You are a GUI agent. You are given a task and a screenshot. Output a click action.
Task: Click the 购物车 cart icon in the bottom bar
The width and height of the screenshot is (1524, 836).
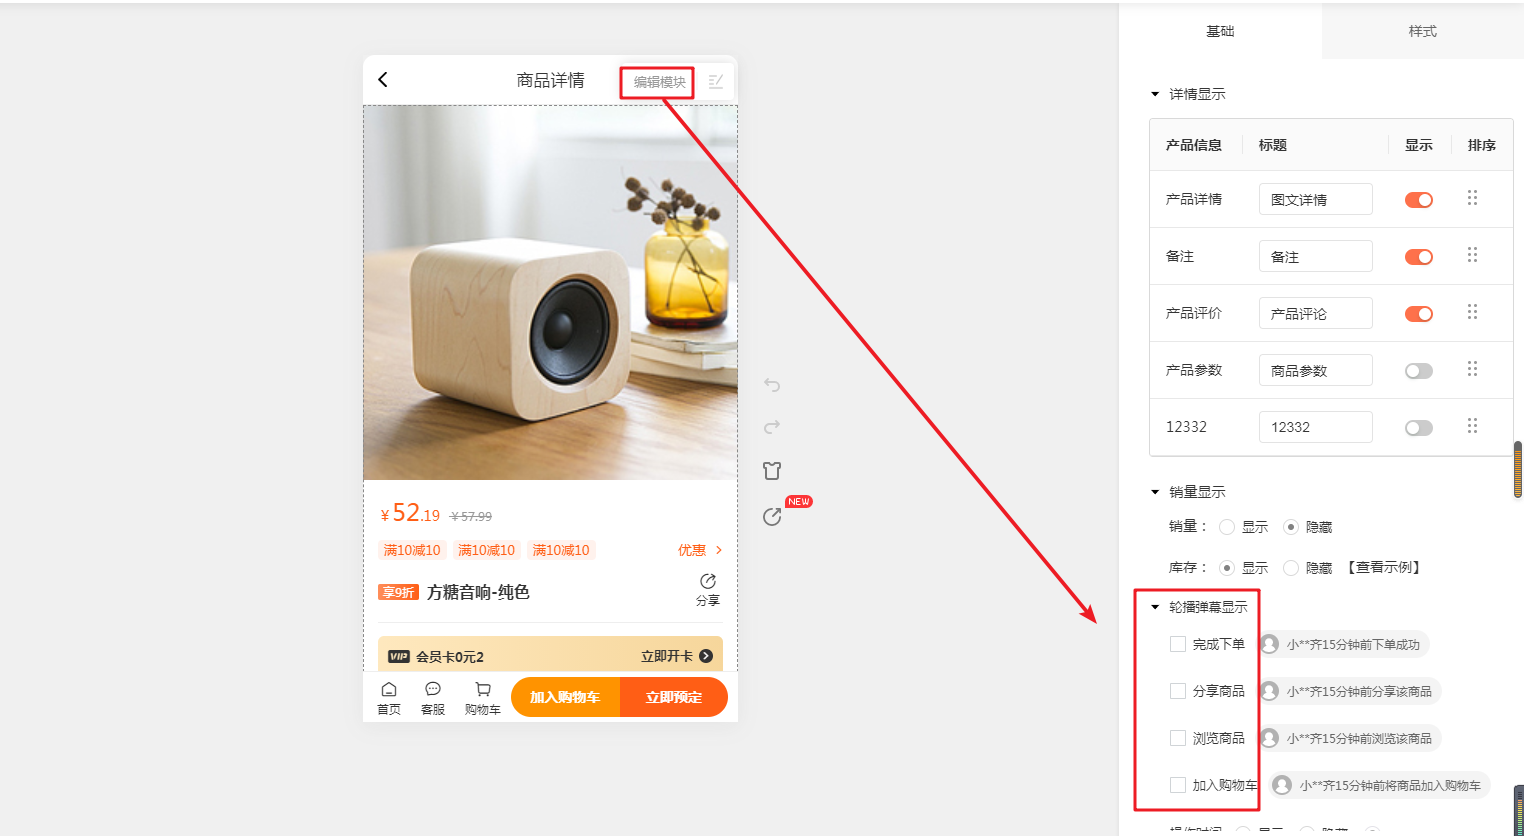(483, 689)
